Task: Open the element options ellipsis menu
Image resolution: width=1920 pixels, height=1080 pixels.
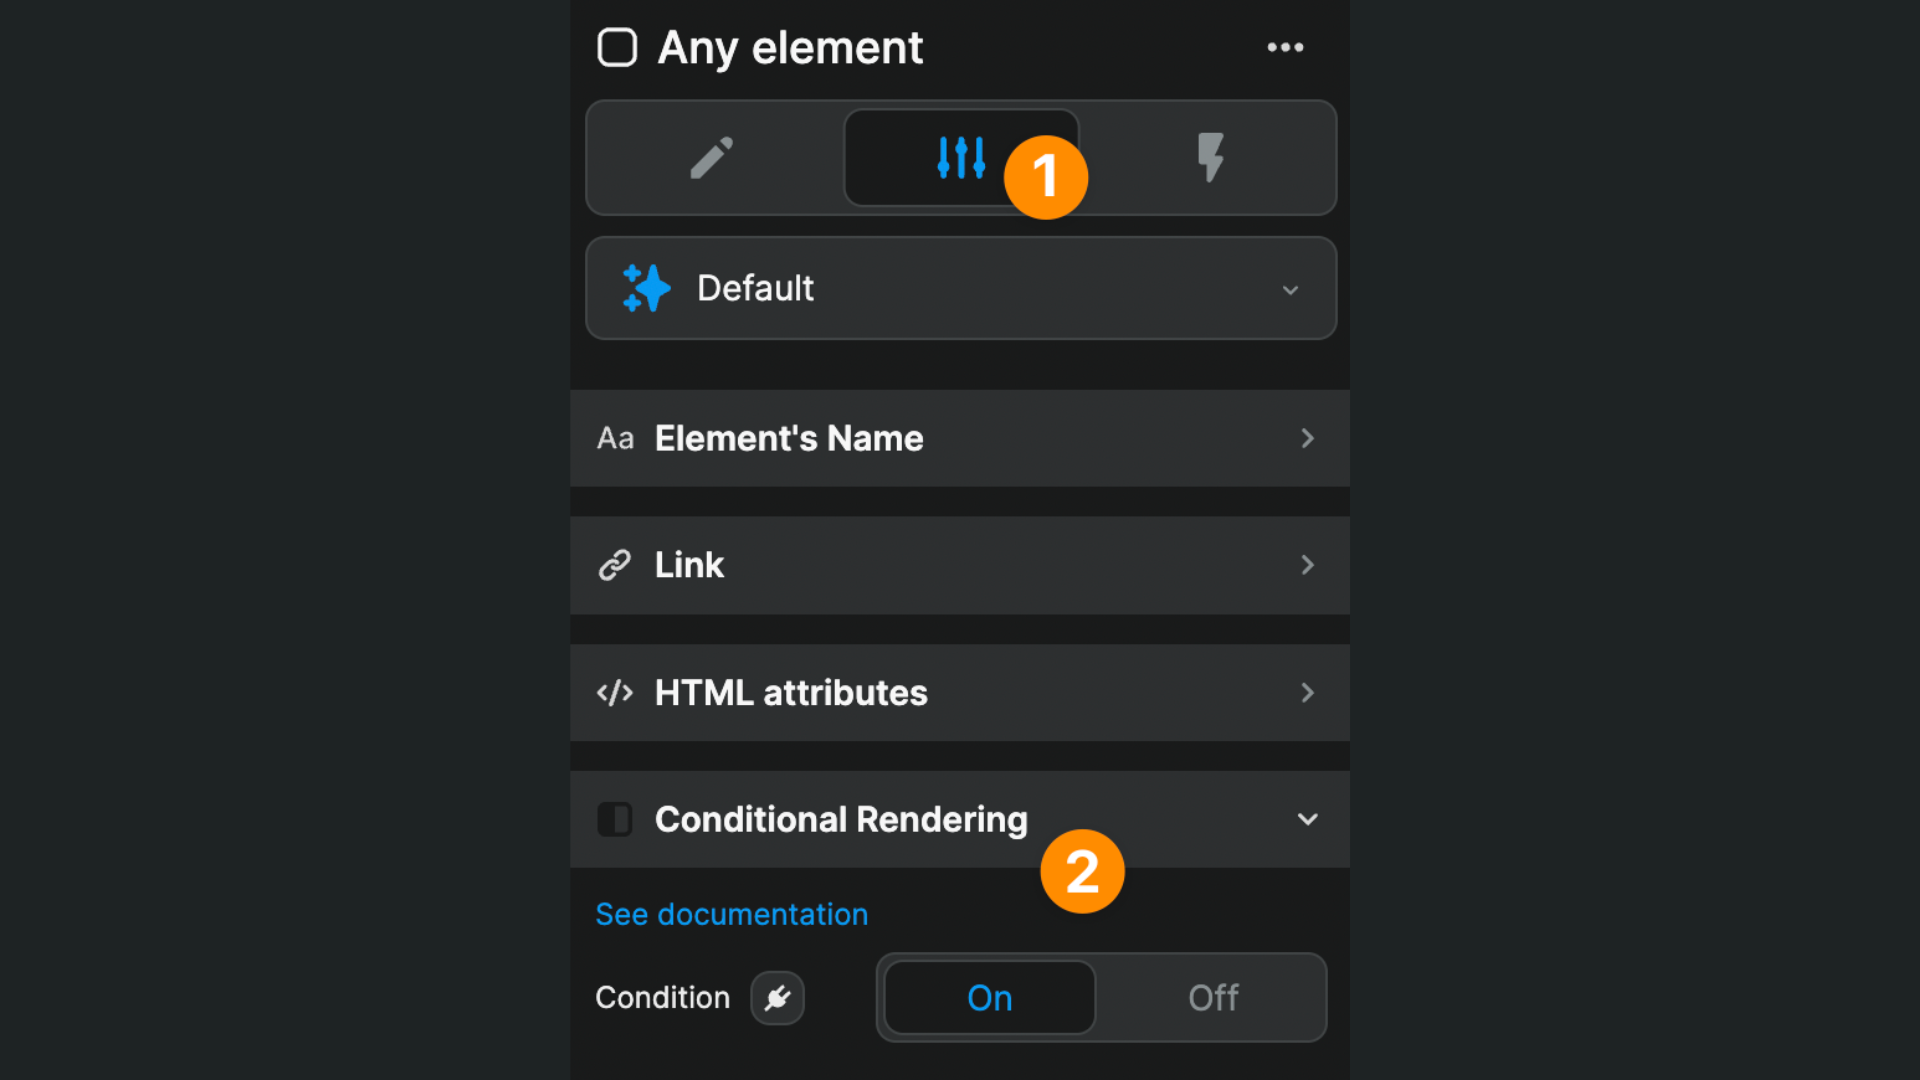Action: click(1285, 46)
